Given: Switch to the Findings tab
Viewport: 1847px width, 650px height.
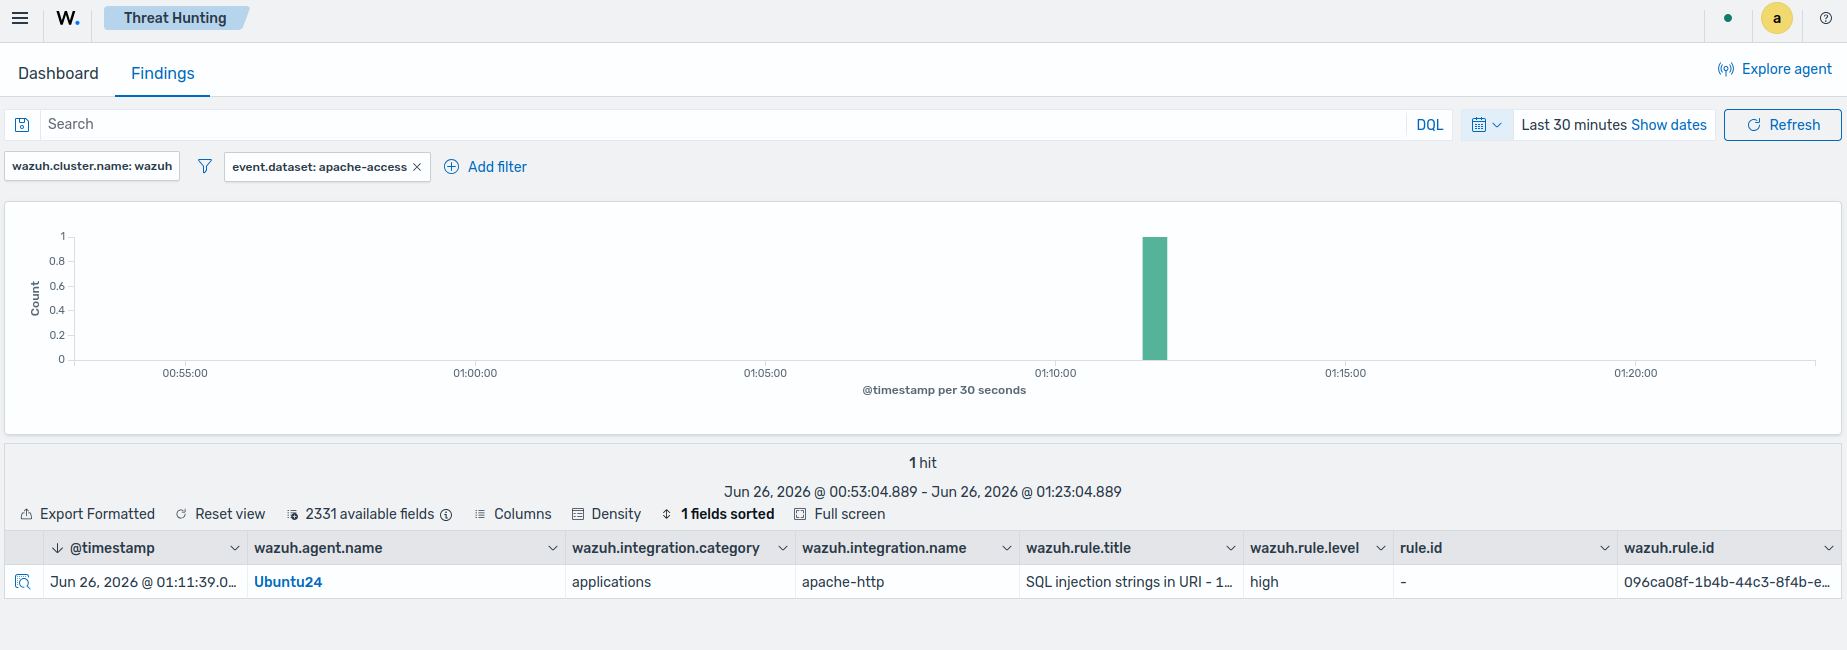Looking at the screenshot, I should (x=162, y=73).
